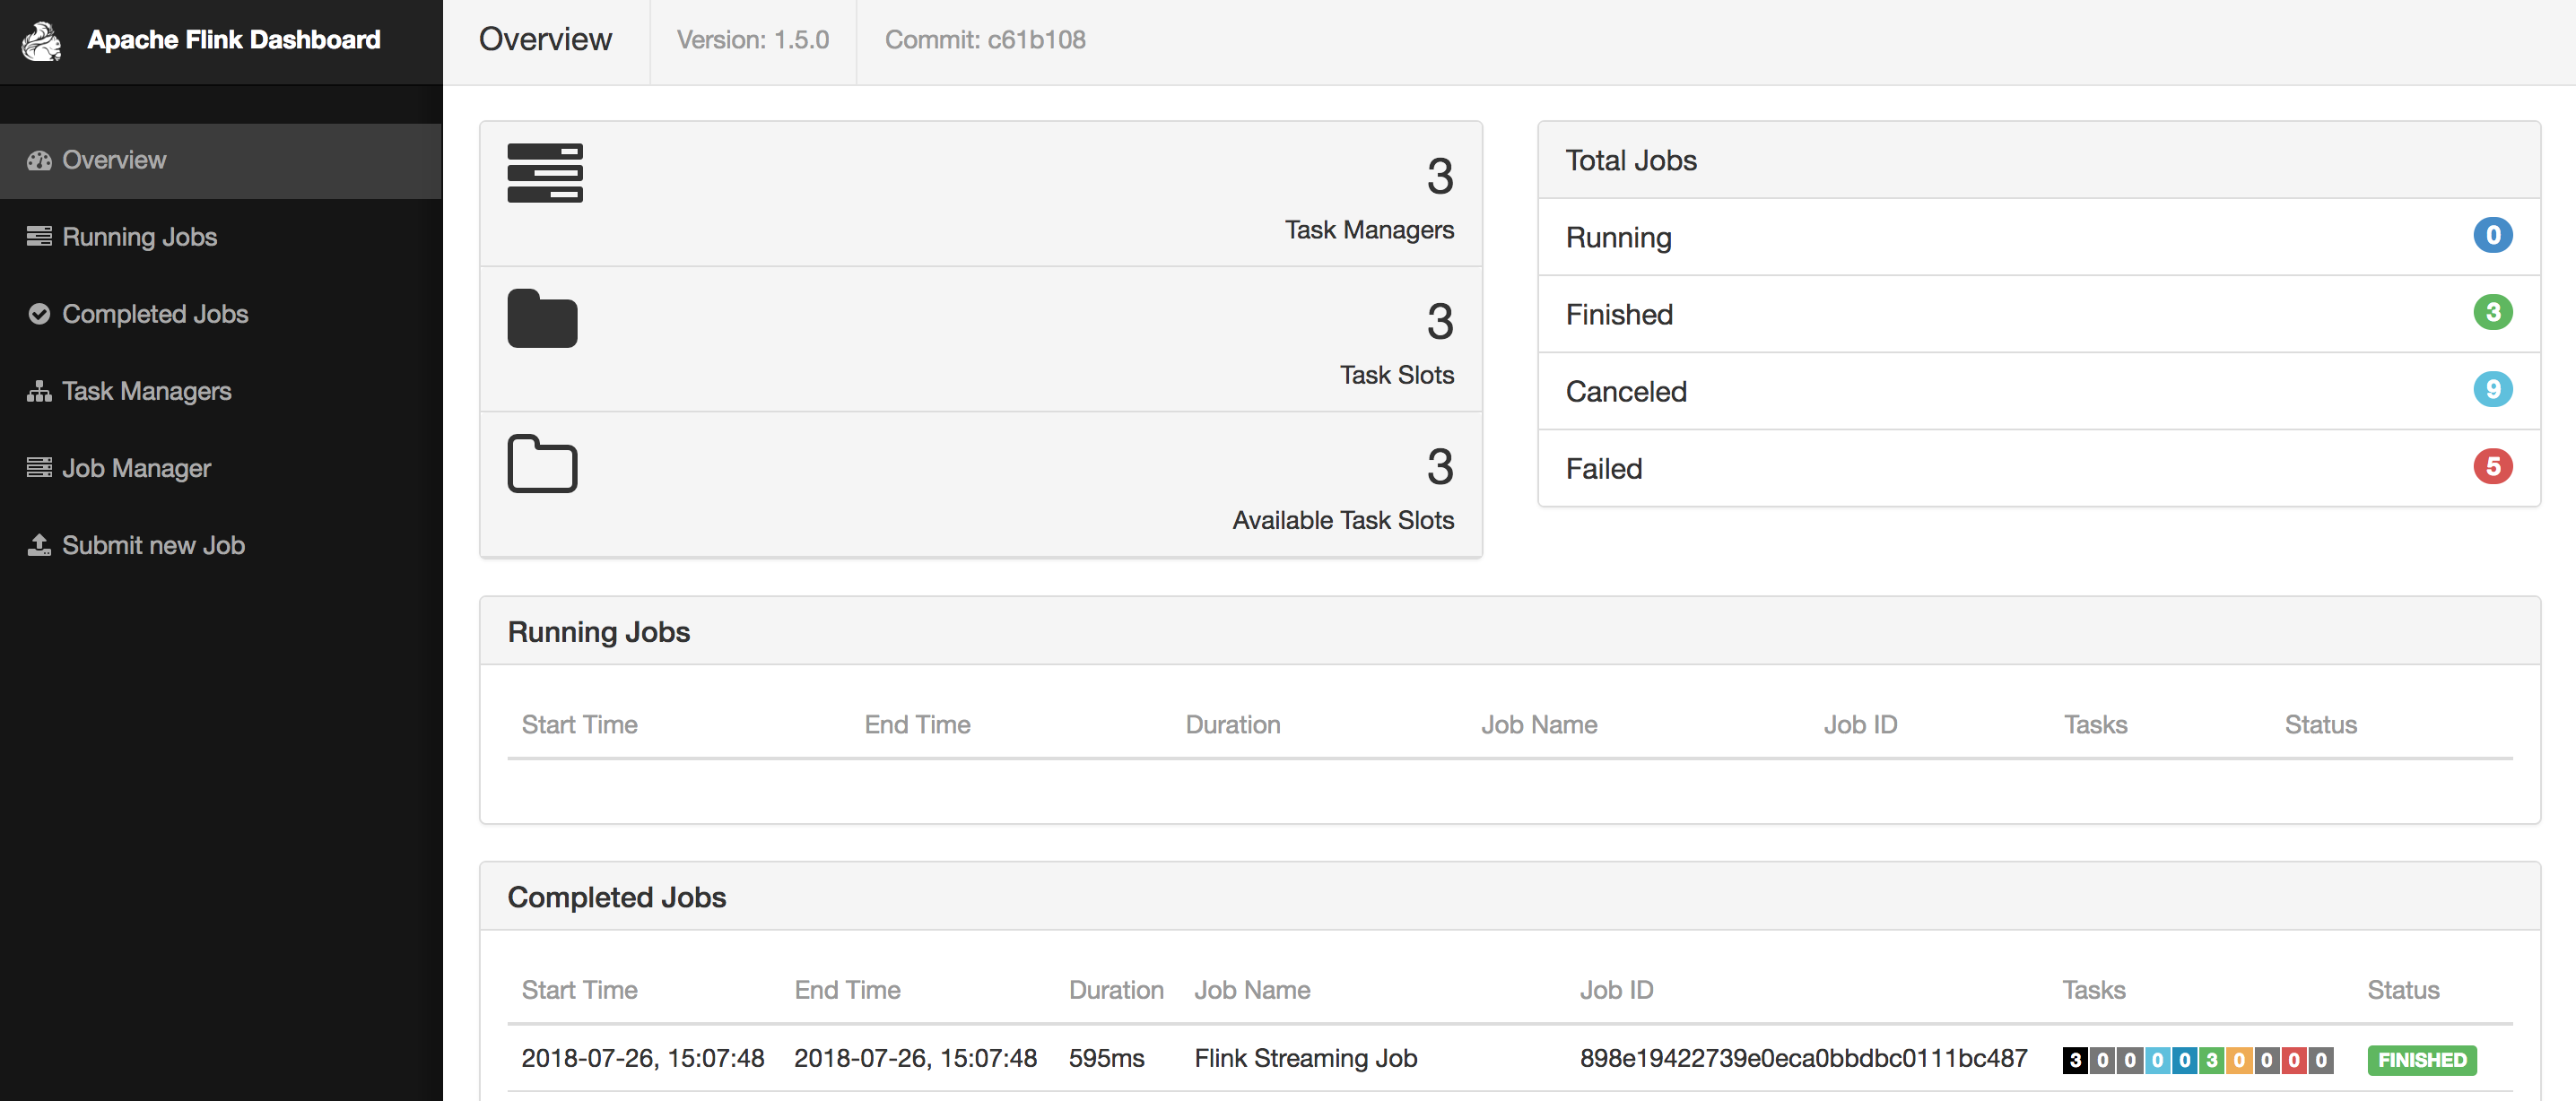This screenshot has height=1101, width=2576.
Task: Select Submit new Job in sidebar
Action: click(x=153, y=545)
